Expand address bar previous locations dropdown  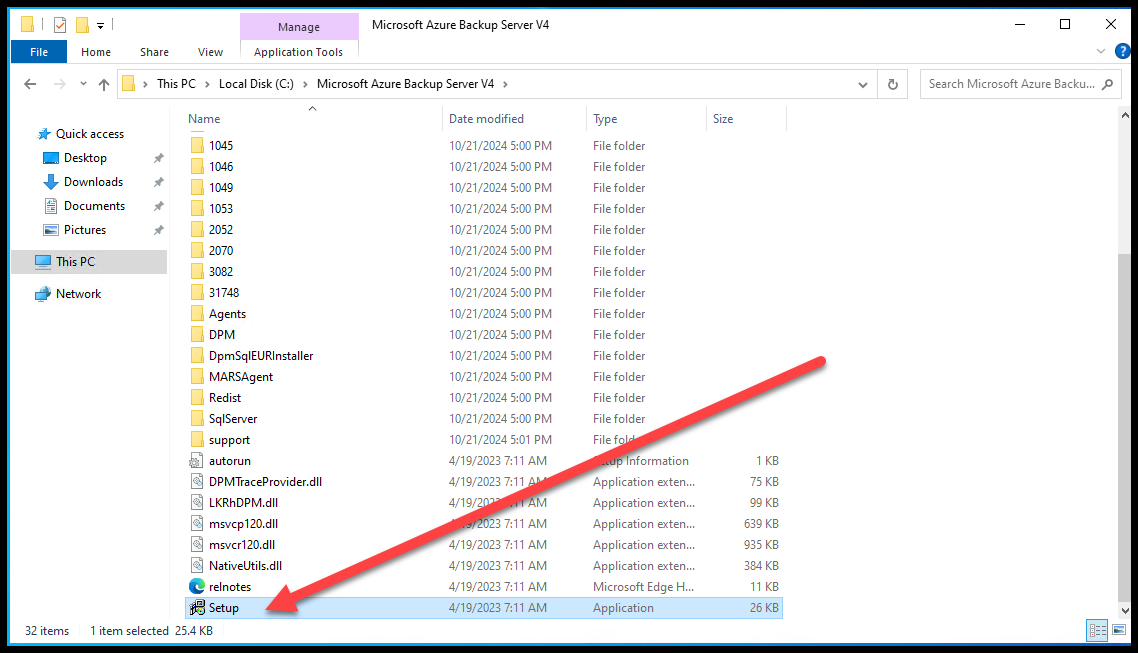pyautogui.click(x=862, y=84)
